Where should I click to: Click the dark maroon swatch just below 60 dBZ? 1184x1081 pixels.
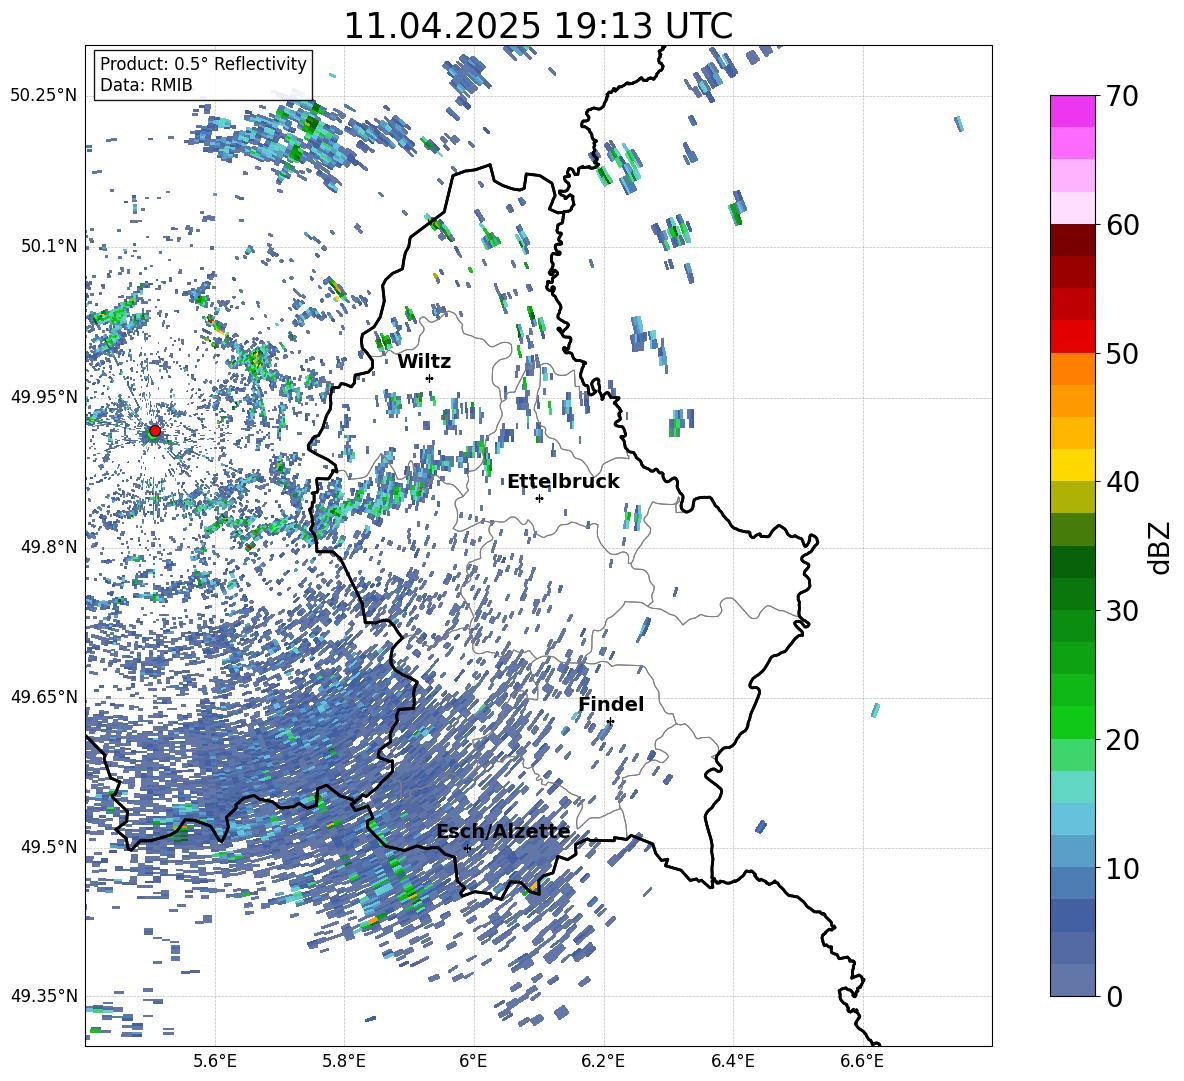click(1073, 240)
